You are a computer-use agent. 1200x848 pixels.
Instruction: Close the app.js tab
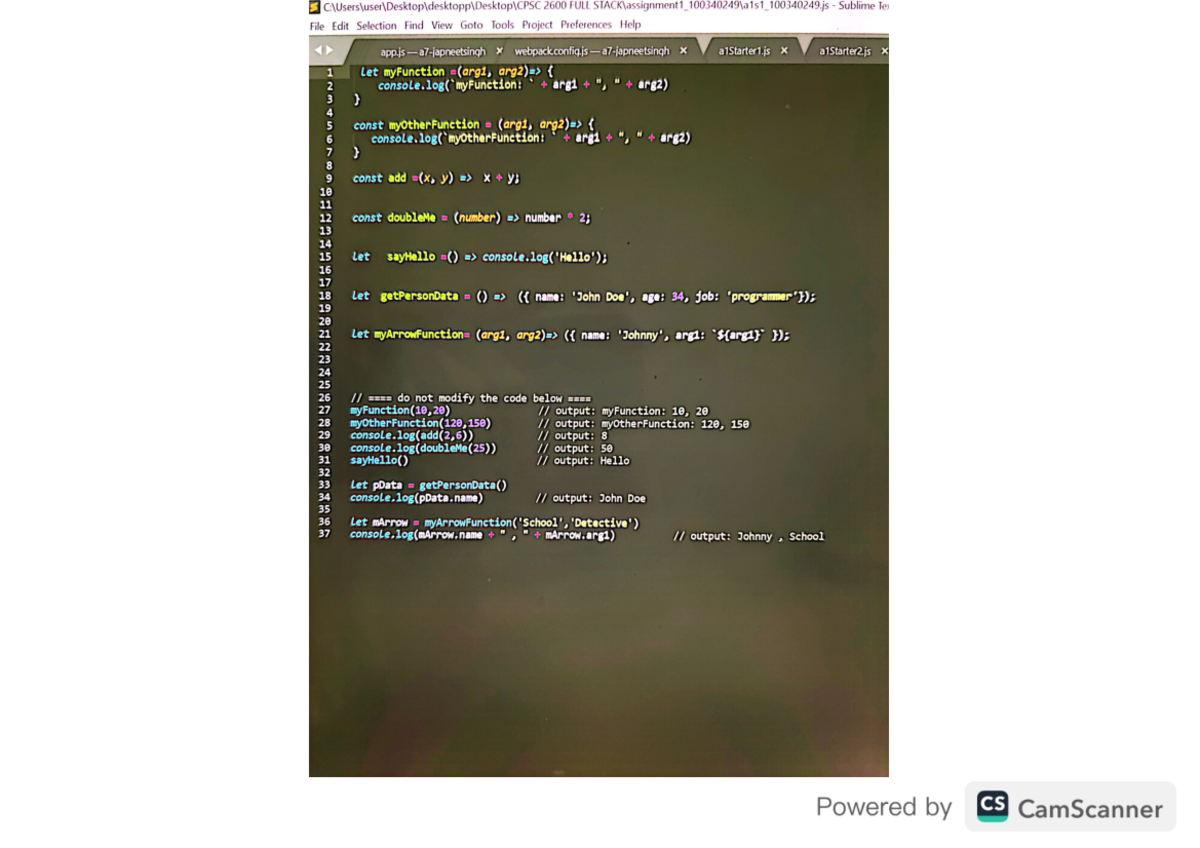click(499, 51)
